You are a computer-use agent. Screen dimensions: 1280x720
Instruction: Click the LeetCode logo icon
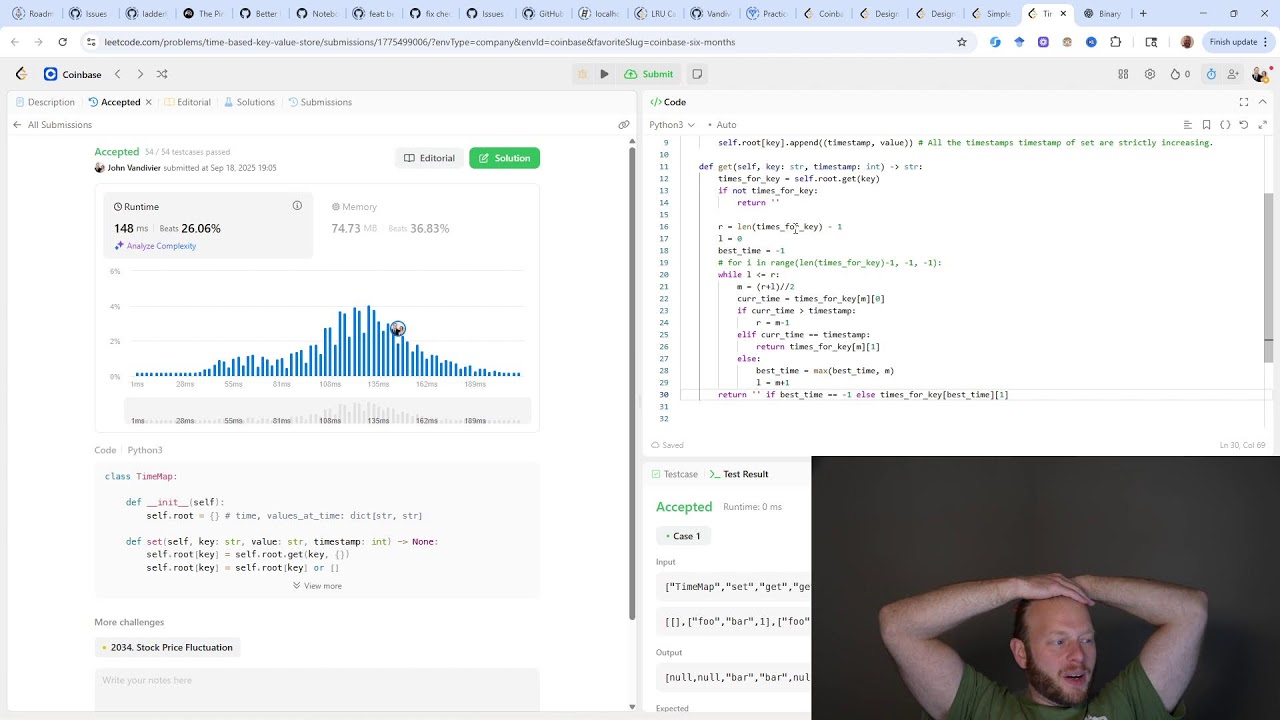pos(21,74)
